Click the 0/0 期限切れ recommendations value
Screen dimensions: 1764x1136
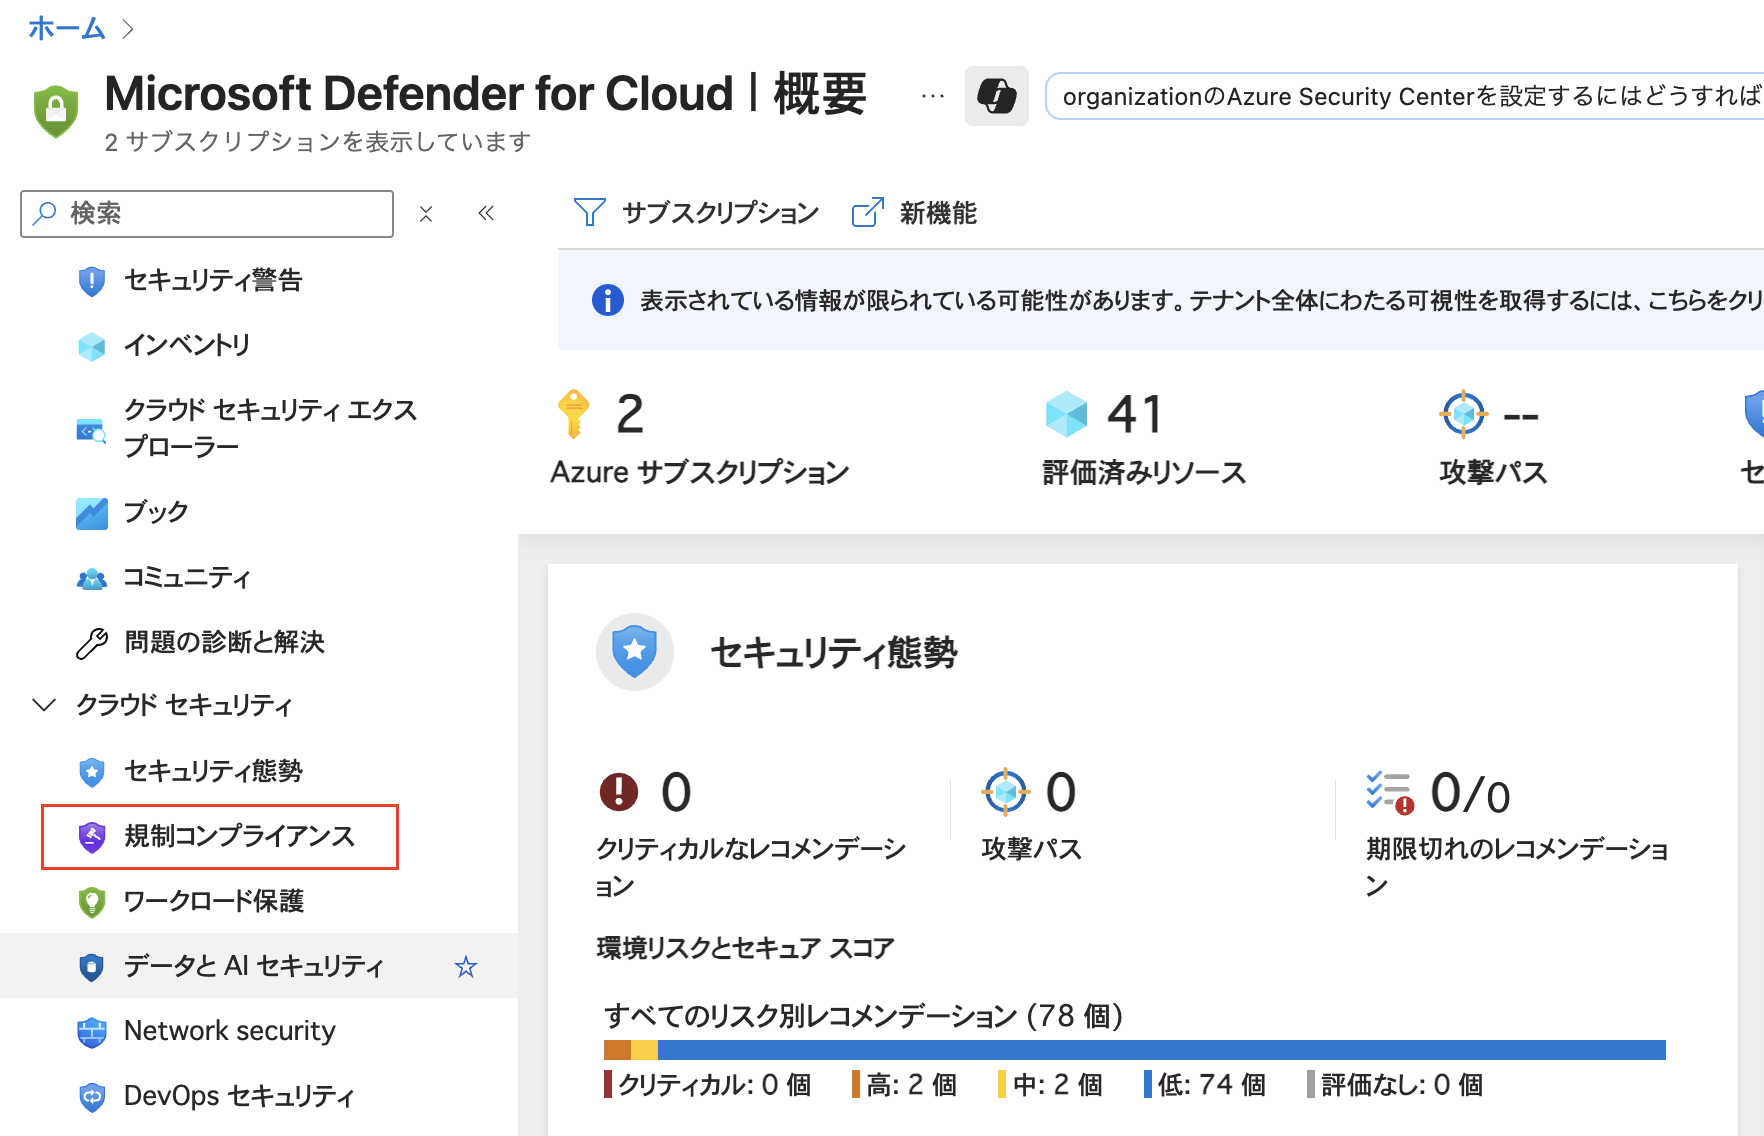[x=1470, y=794]
